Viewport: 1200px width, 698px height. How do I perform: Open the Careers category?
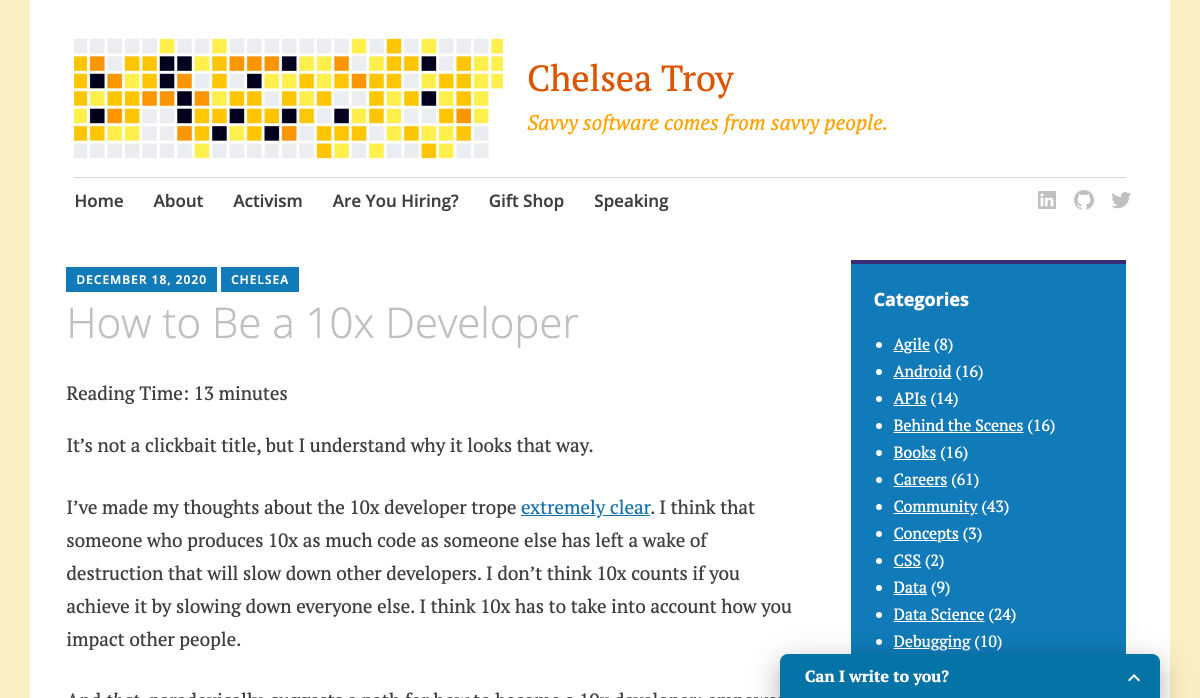[920, 479]
